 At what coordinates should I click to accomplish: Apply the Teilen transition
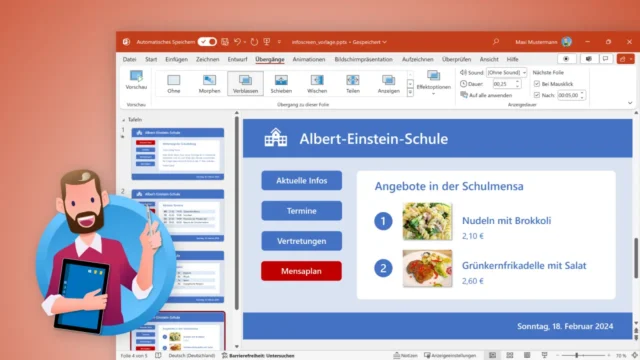coord(353,84)
